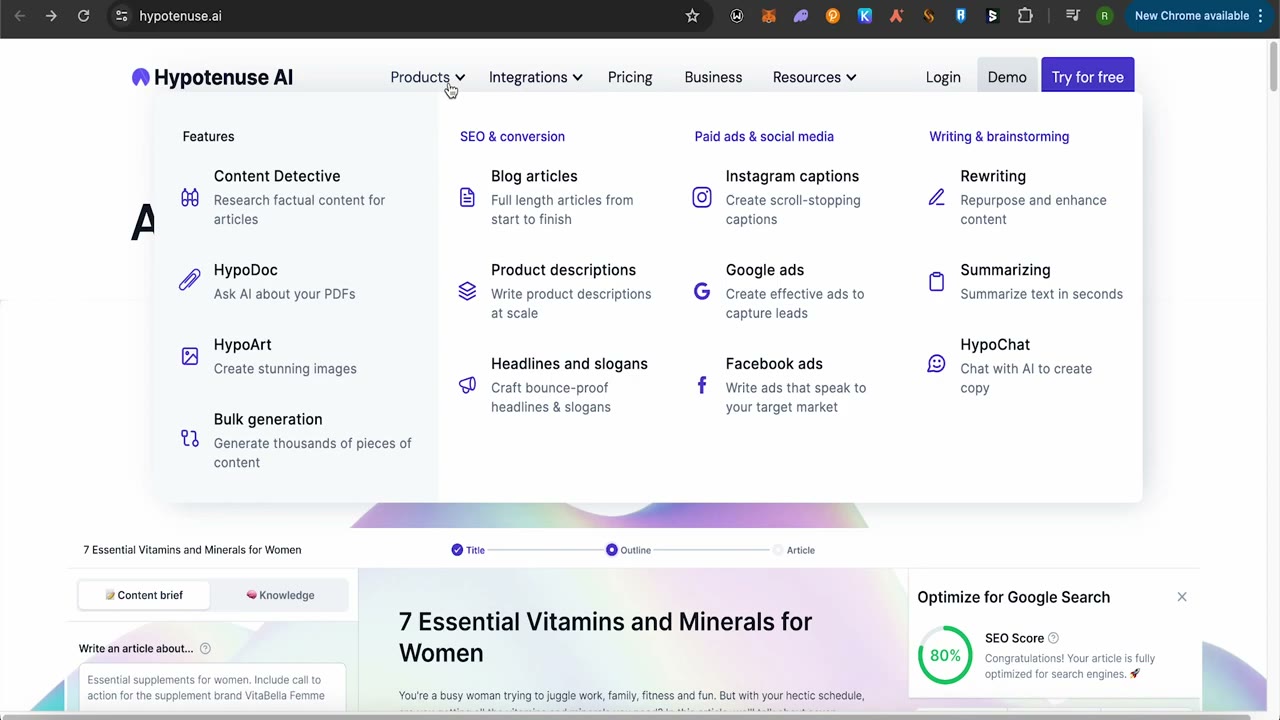Click the Instagram captions icon
This screenshot has width=1280, height=720.
click(x=702, y=198)
